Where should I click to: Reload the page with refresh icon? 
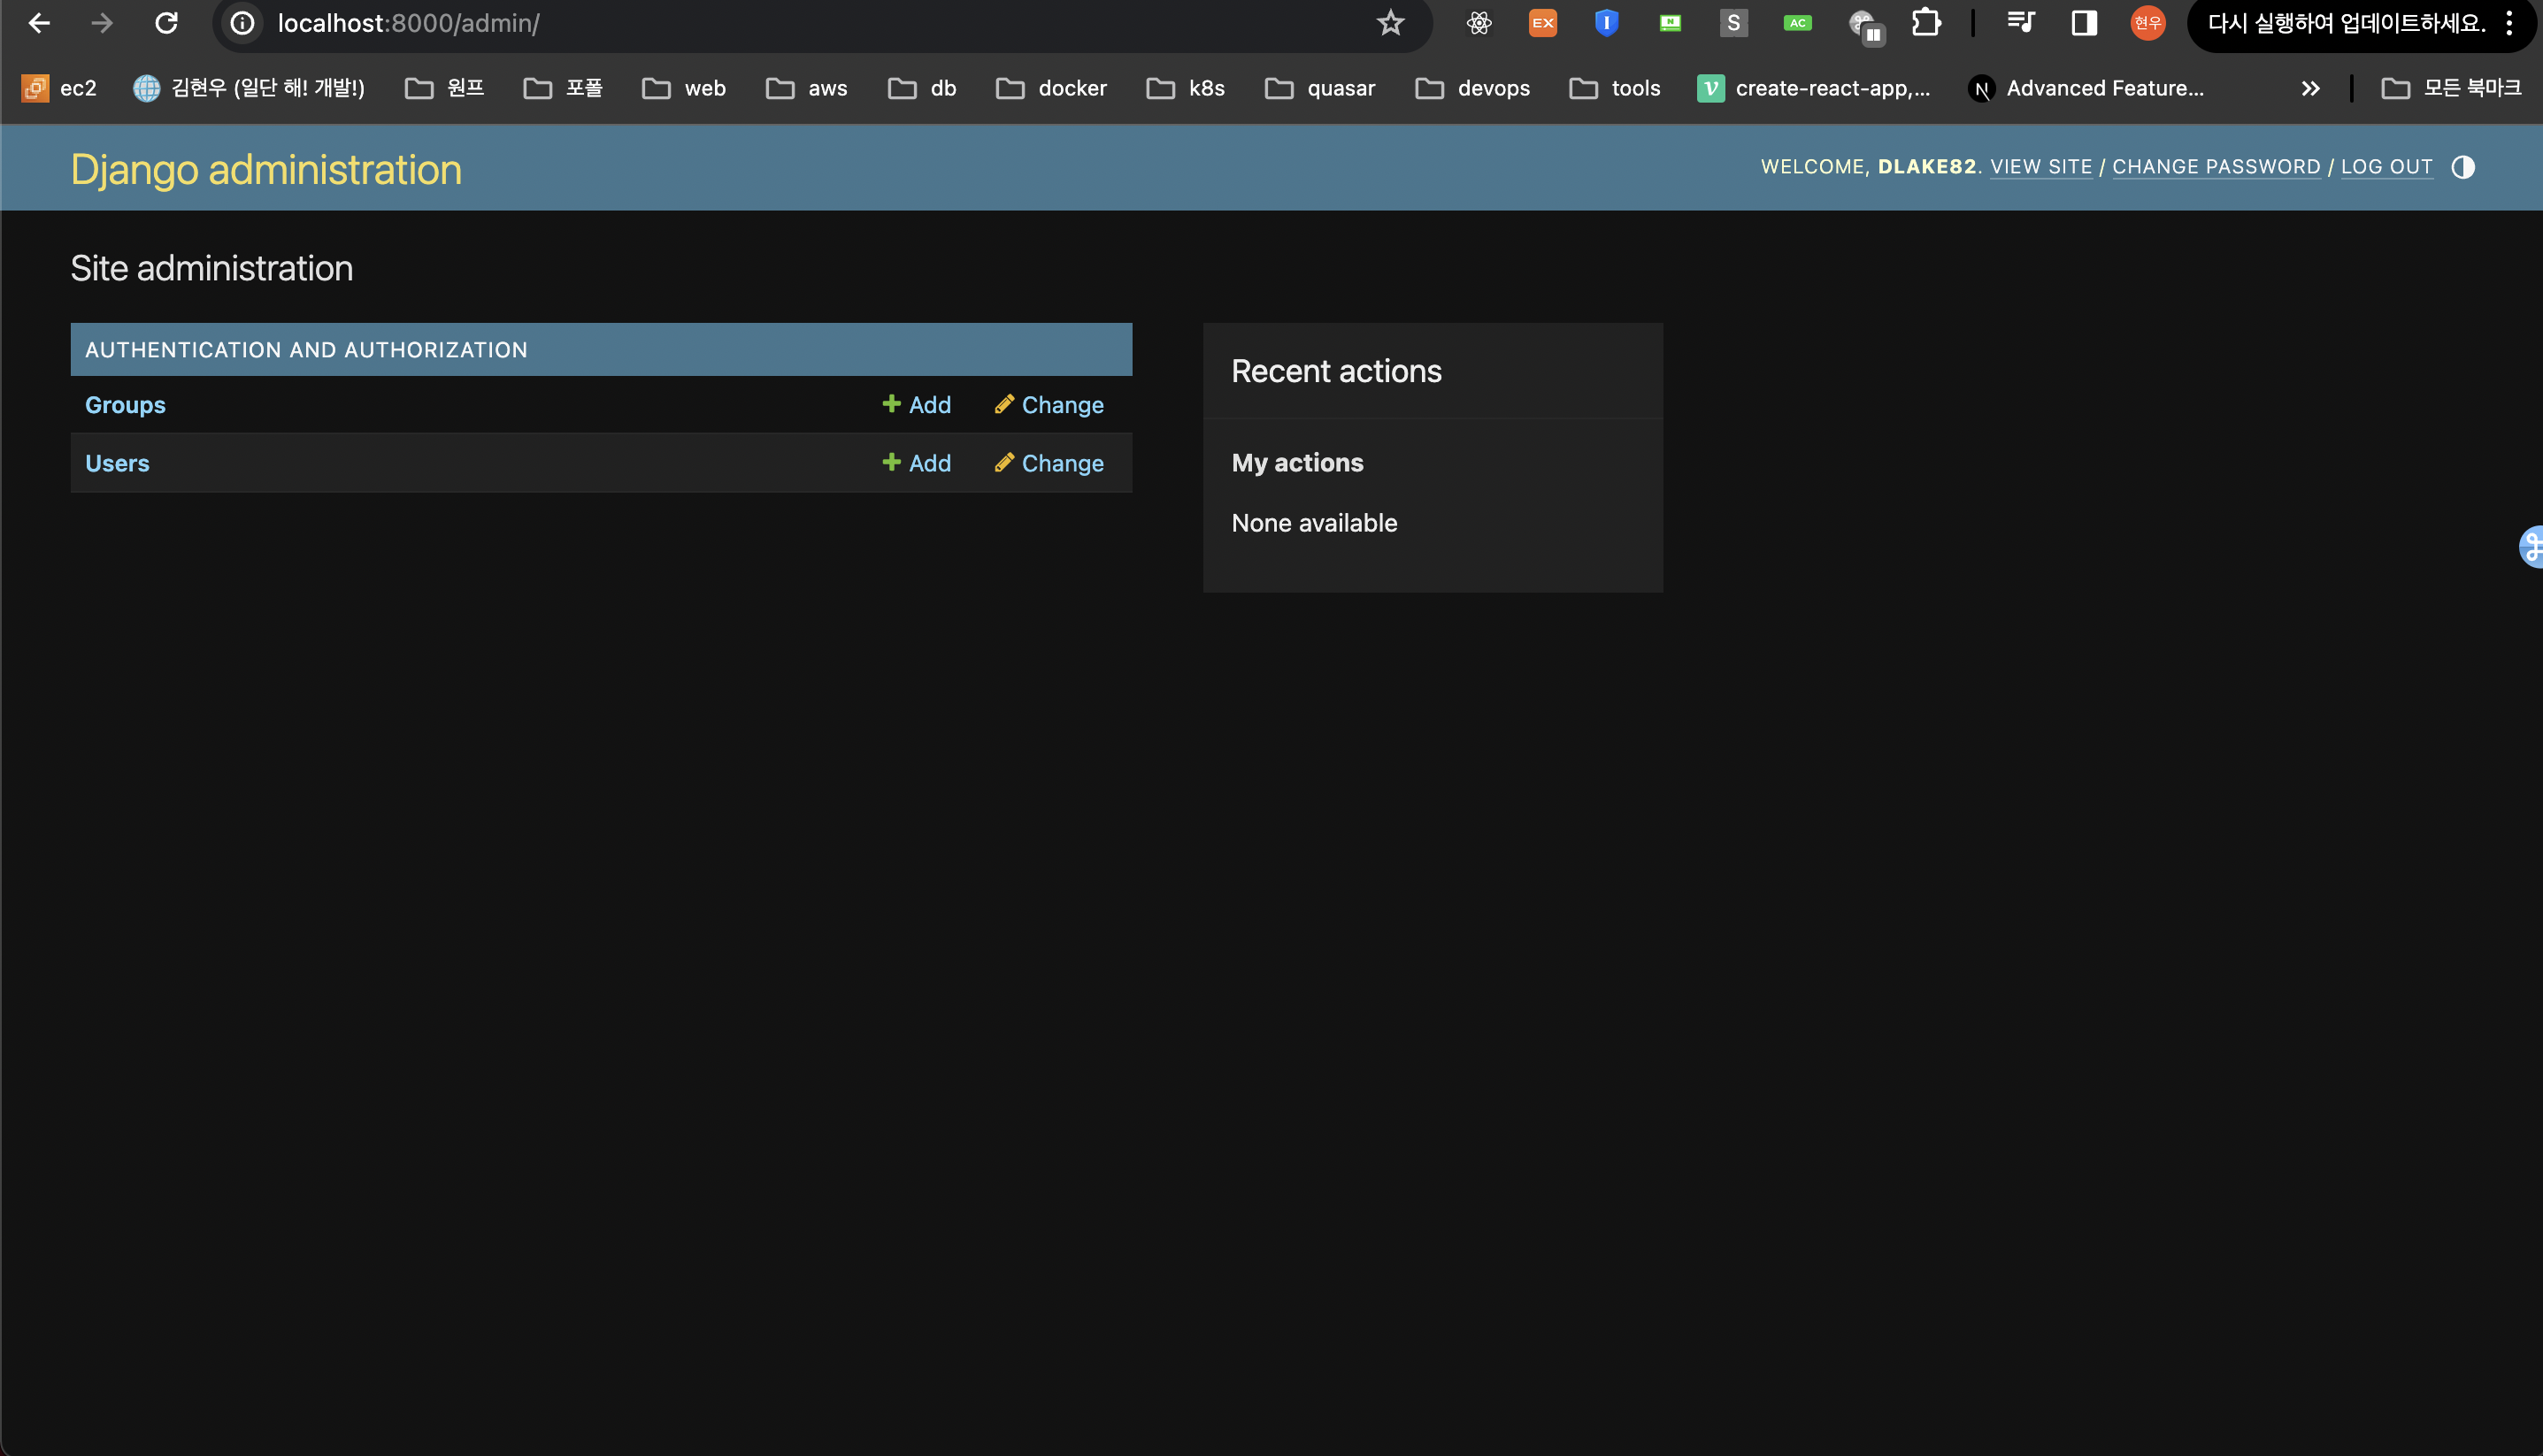[166, 23]
